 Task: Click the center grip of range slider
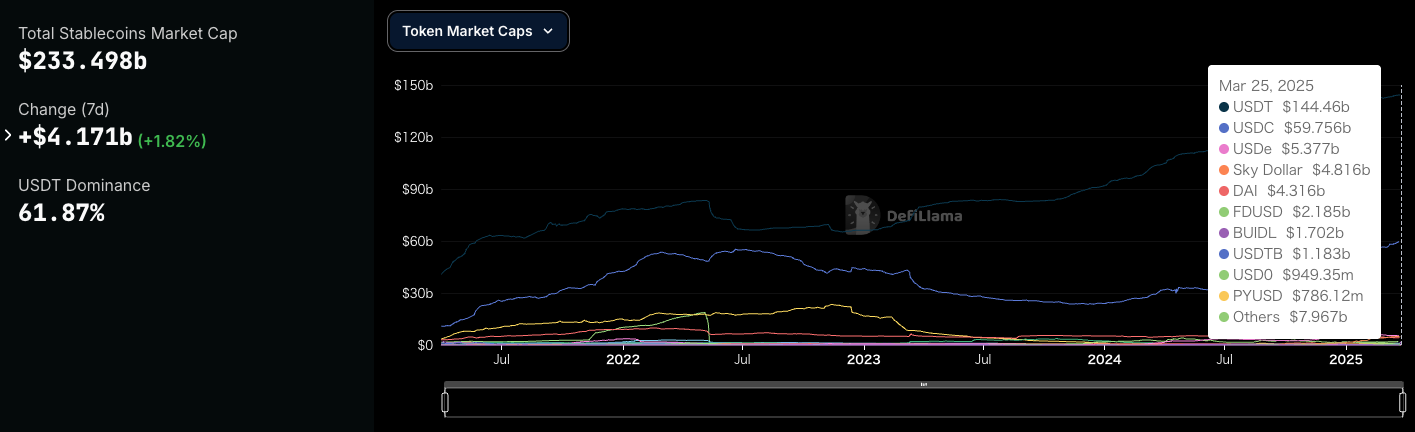923,384
